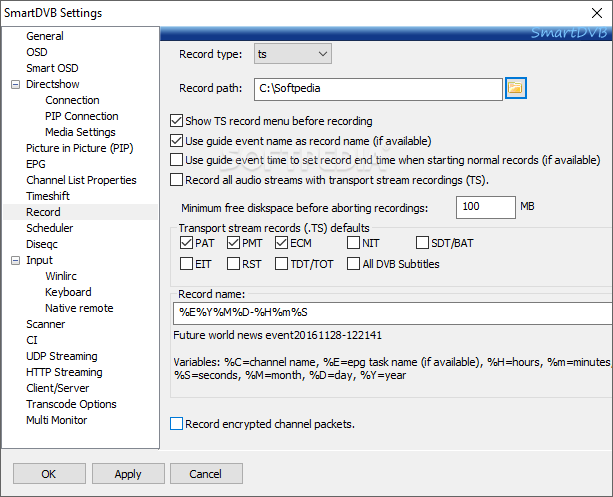613x497 pixels.
Task: Open Multi Monitor settings
Action: pyautogui.click(x=56, y=420)
